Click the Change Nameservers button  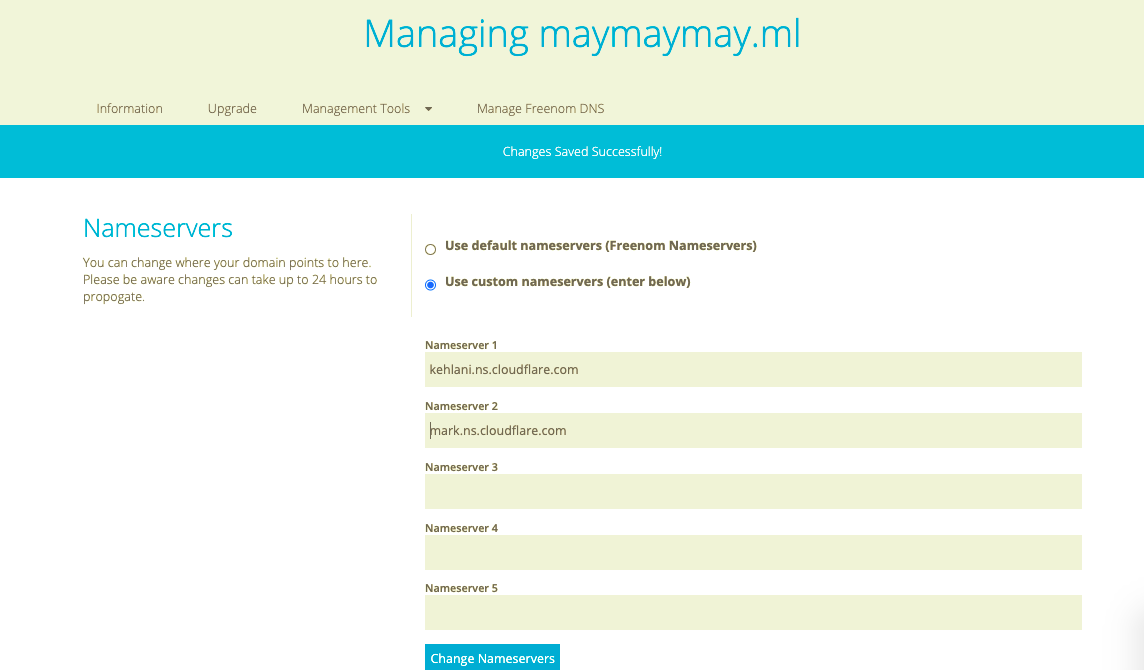pos(492,658)
